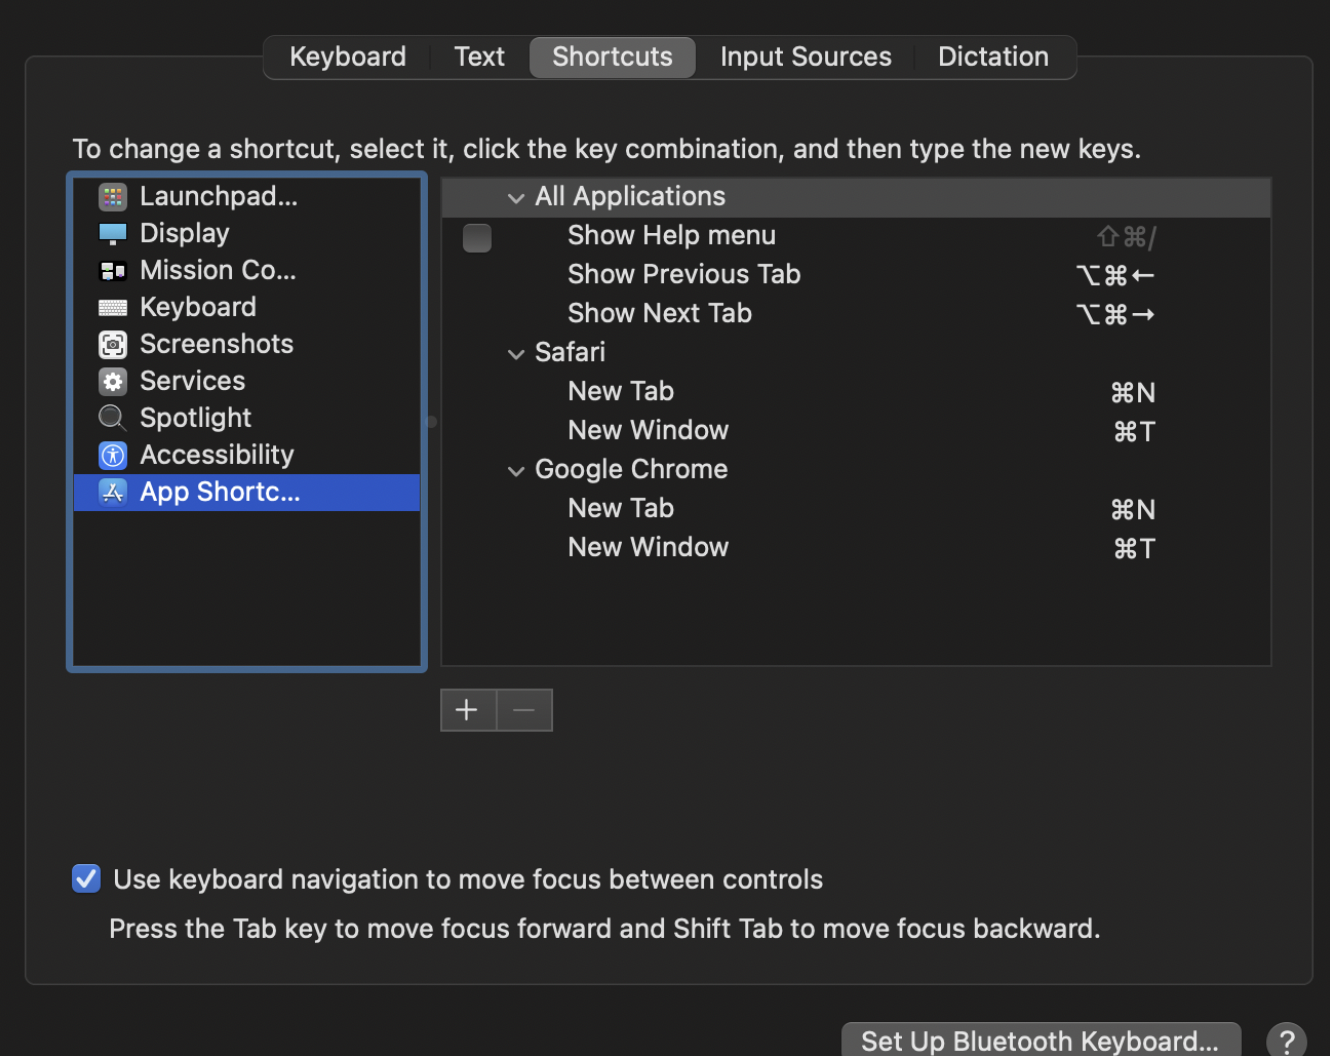Enable the Show Help menu checkbox
The width and height of the screenshot is (1330, 1056).
477,238
